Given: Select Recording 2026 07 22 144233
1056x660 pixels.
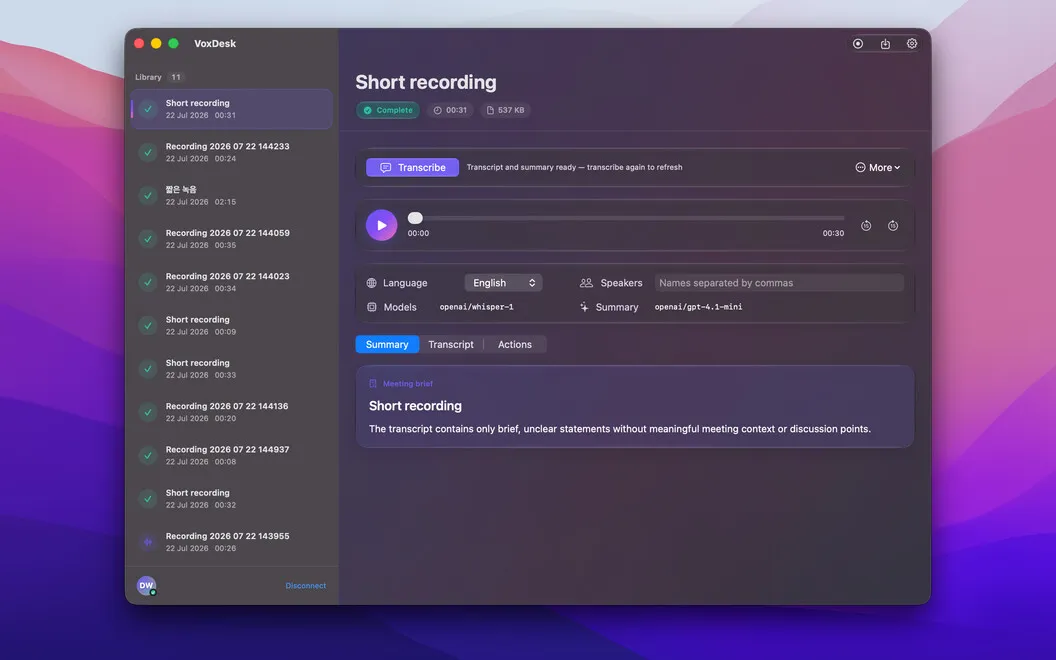Looking at the screenshot, I should click(x=232, y=152).
